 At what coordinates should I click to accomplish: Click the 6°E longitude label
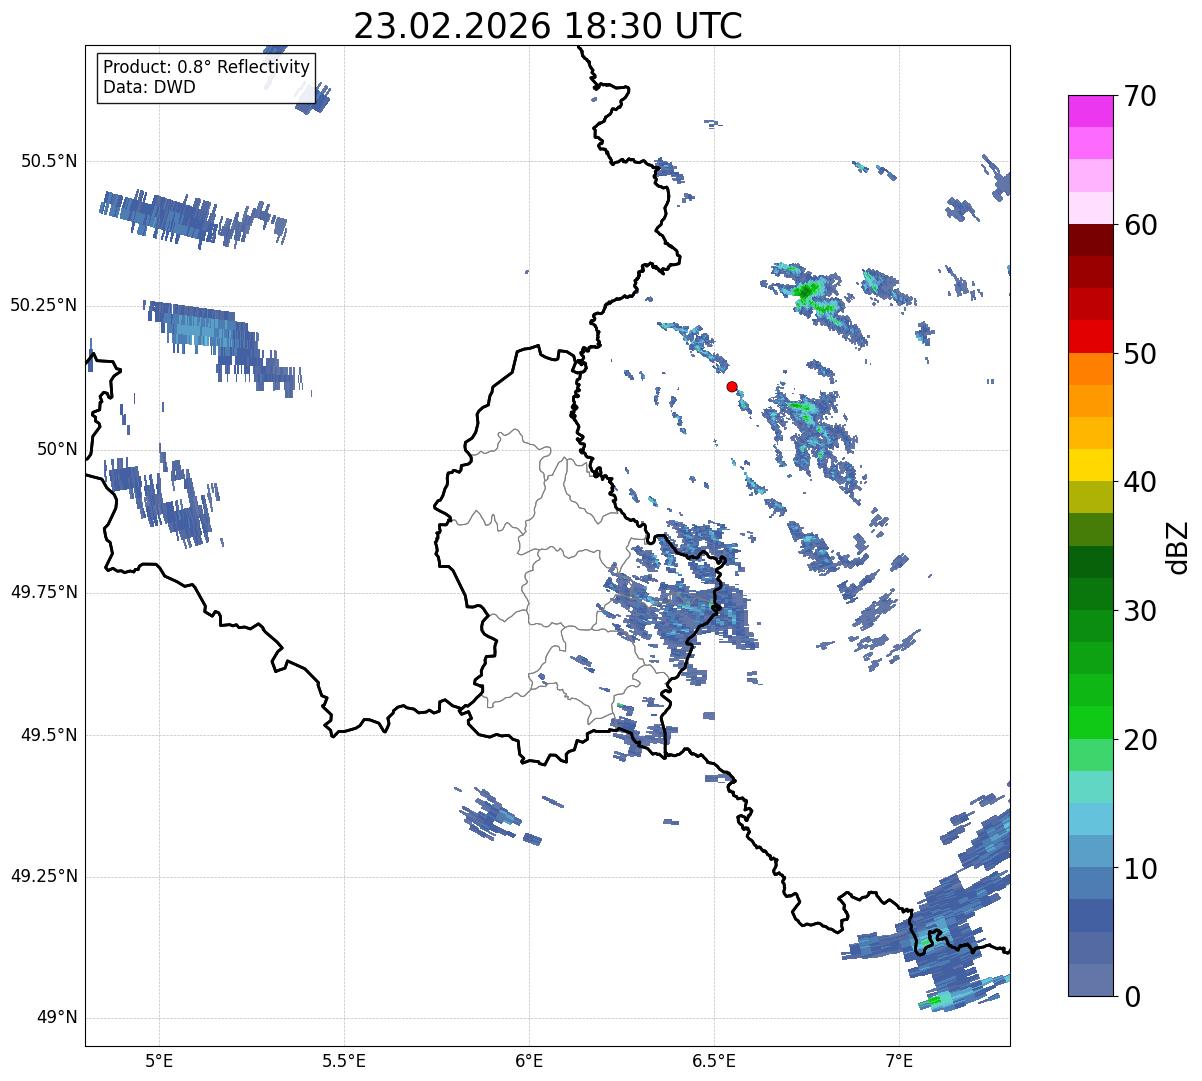point(529,1060)
